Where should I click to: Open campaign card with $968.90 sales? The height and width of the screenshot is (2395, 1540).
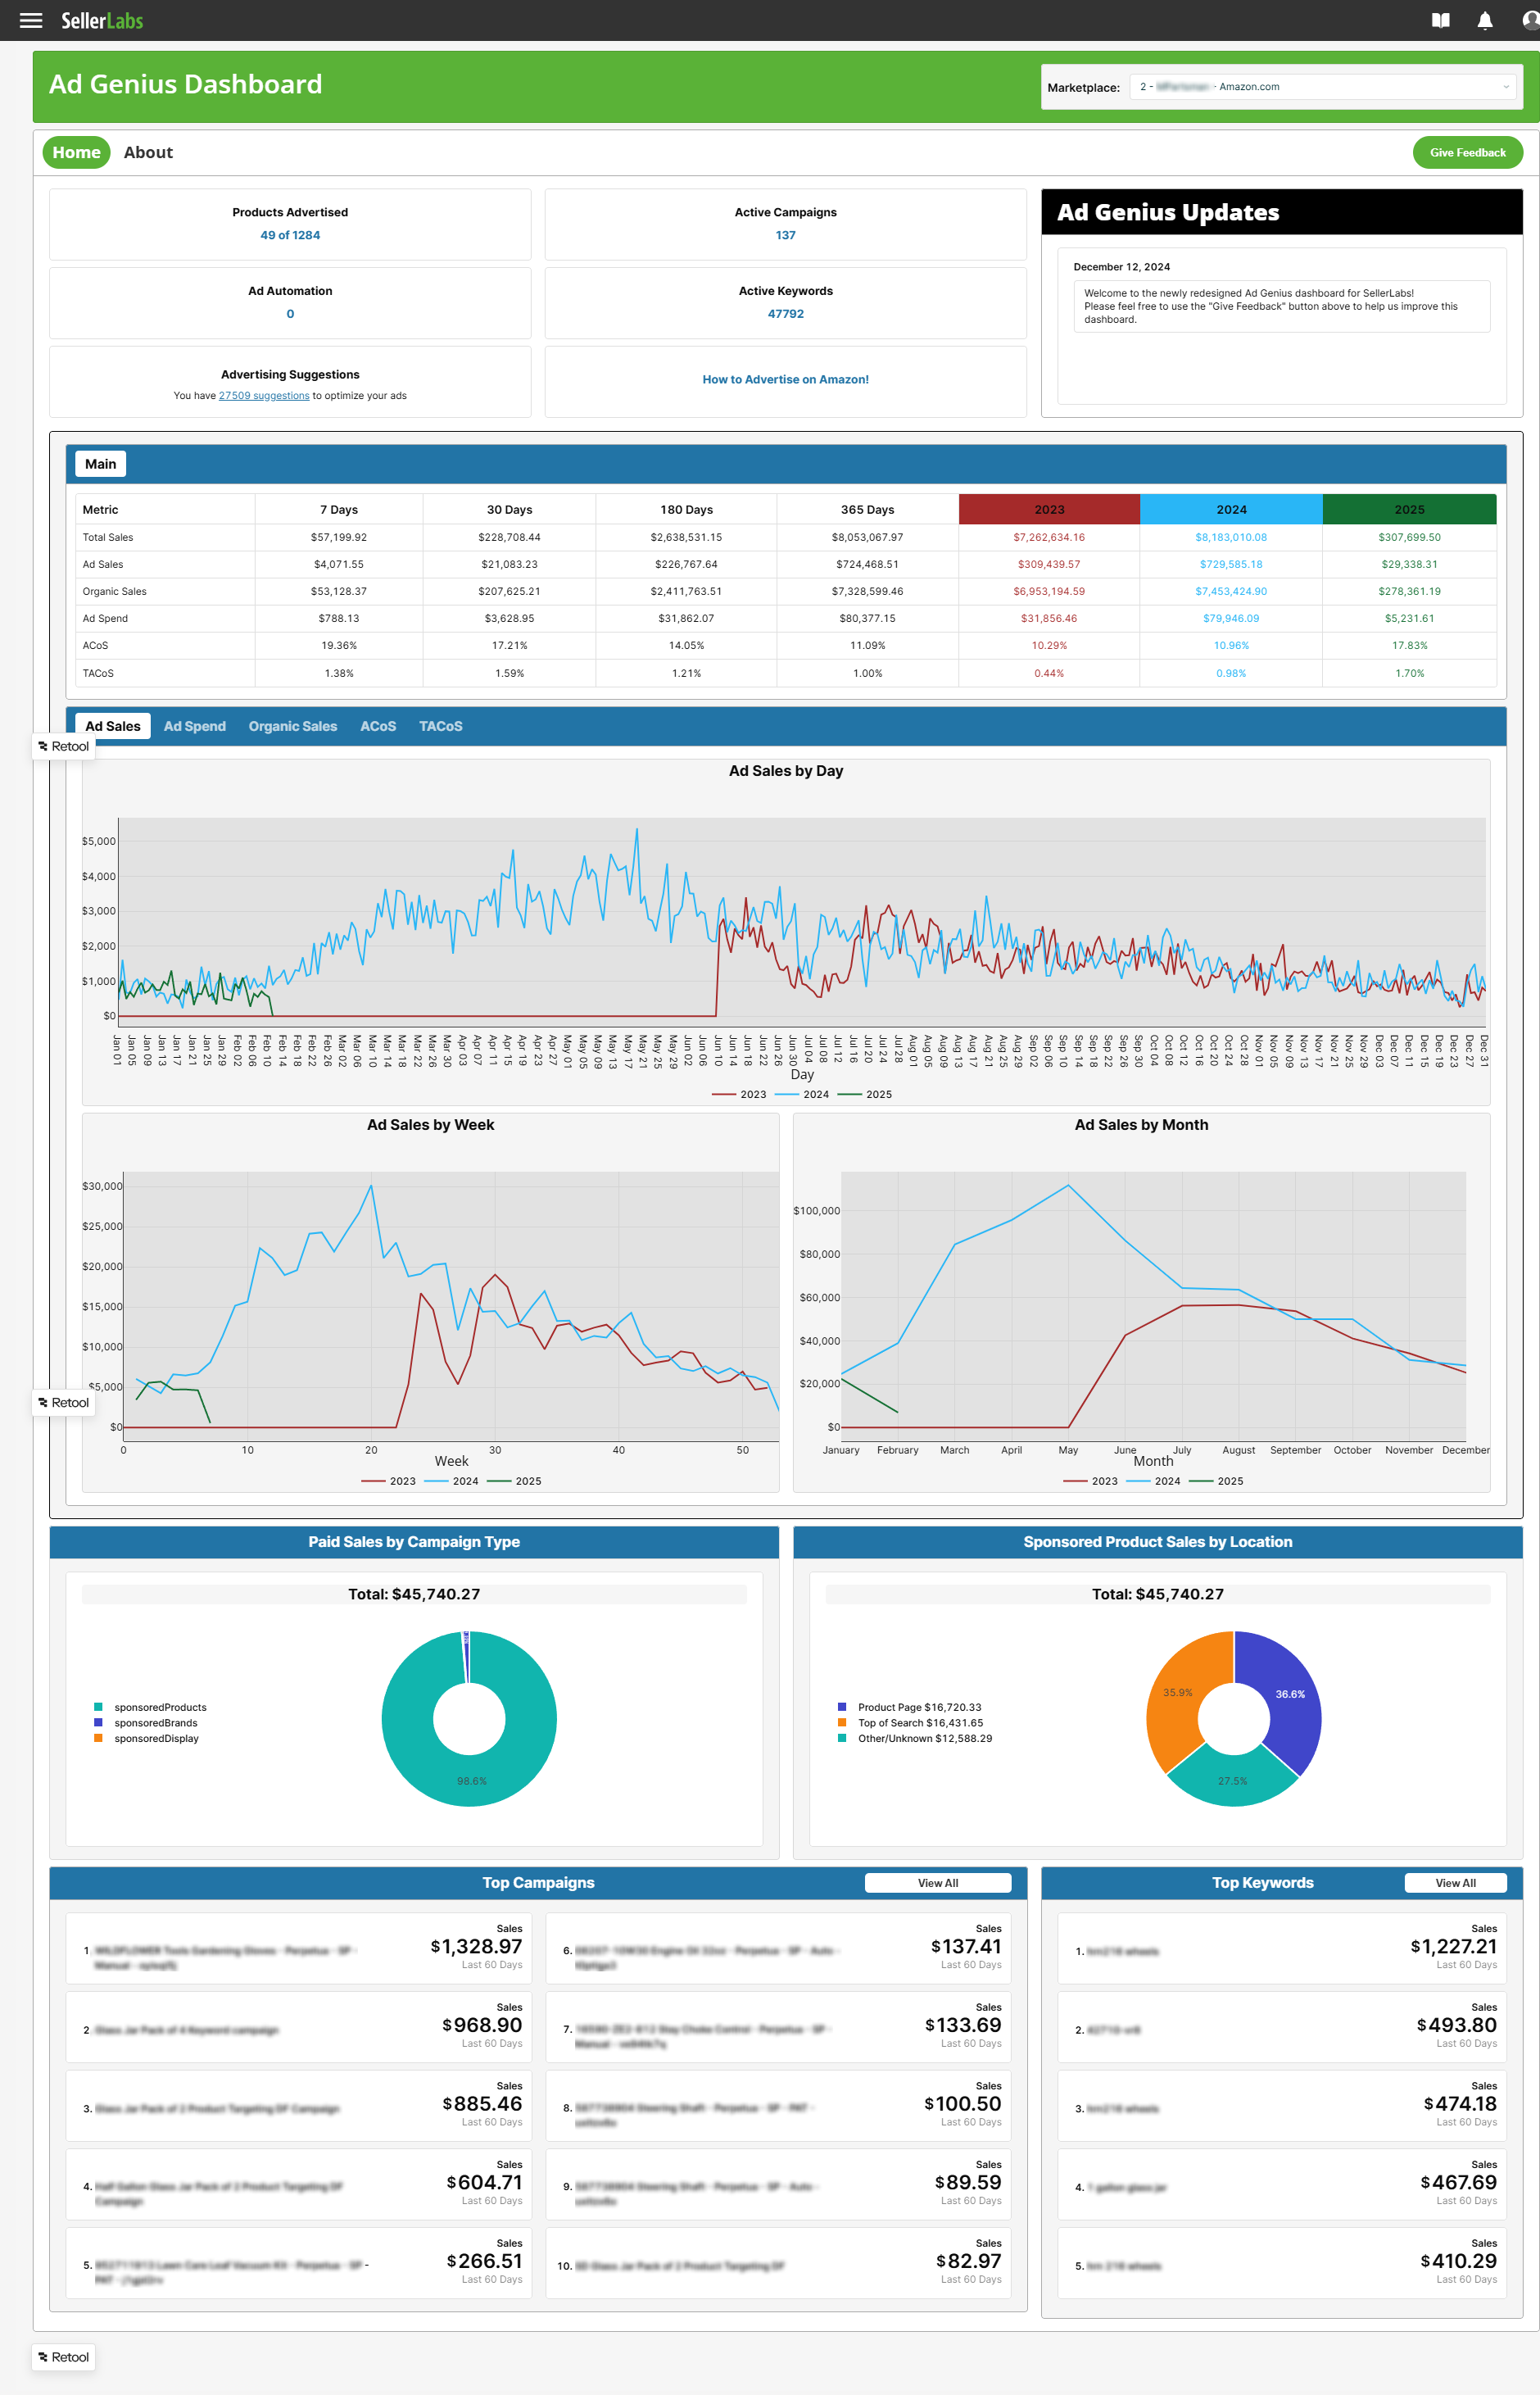tap(299, 2026)
